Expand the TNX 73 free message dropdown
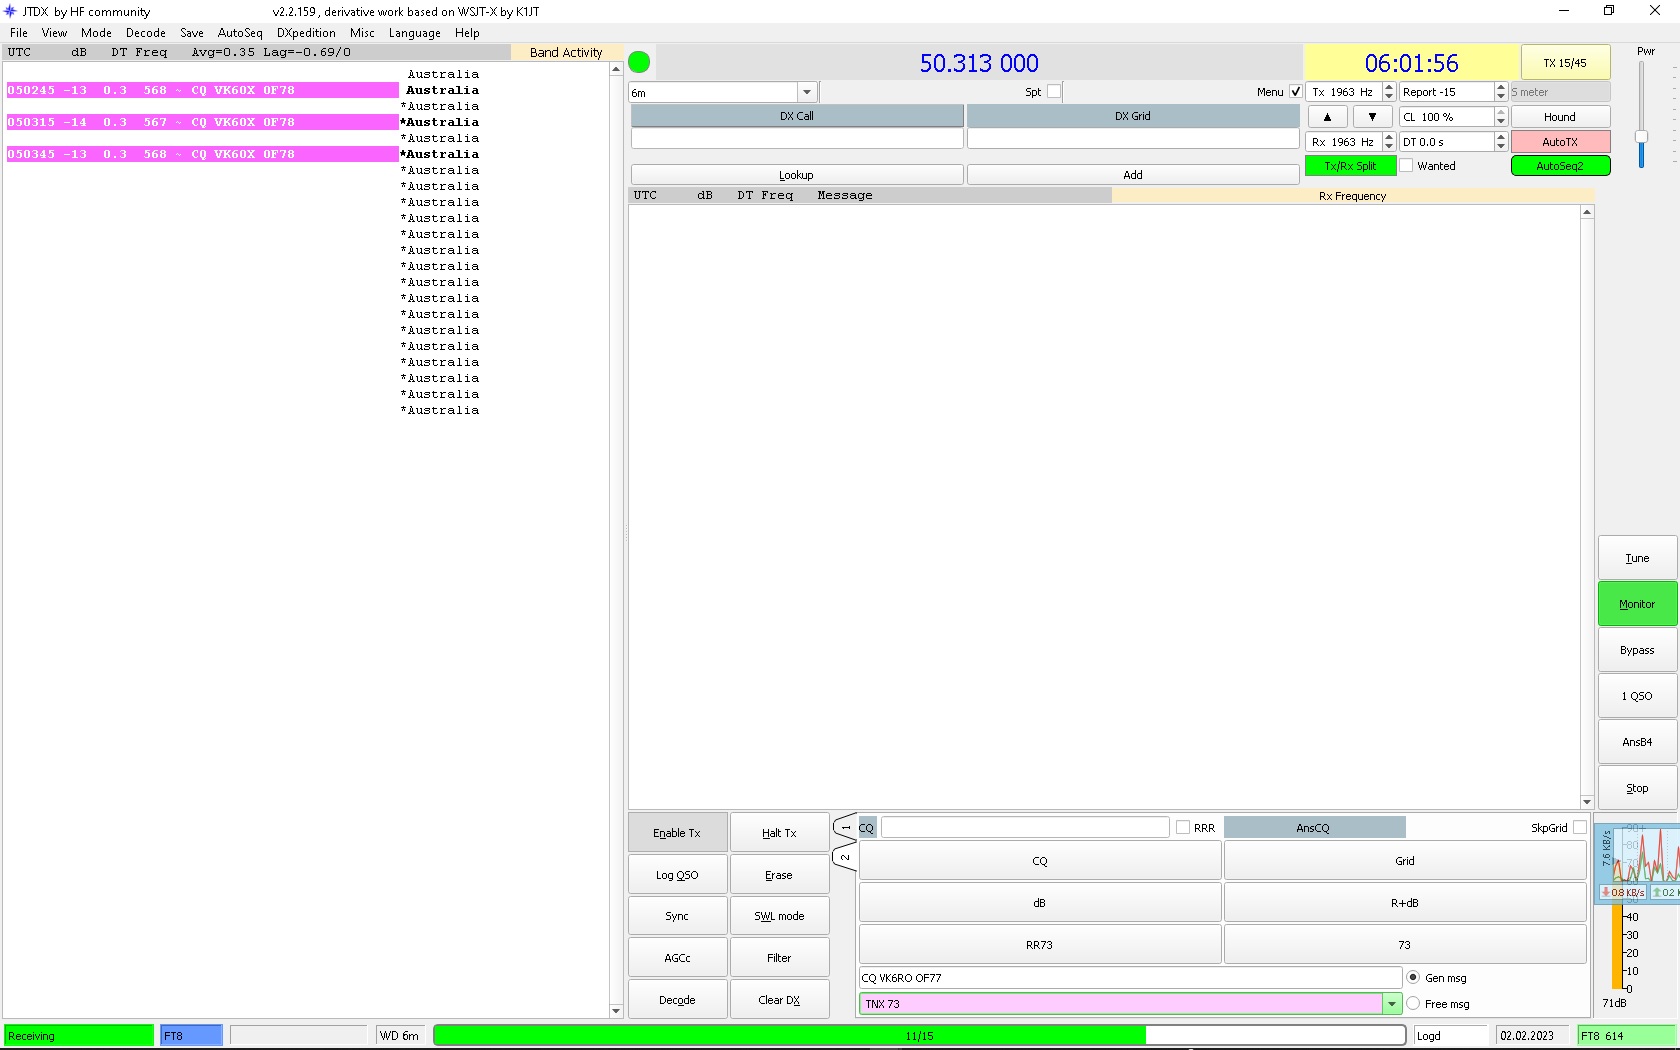The height and width of the screenshot is (1050, 1680). pyautogui.click(x=1391, y=1004)
